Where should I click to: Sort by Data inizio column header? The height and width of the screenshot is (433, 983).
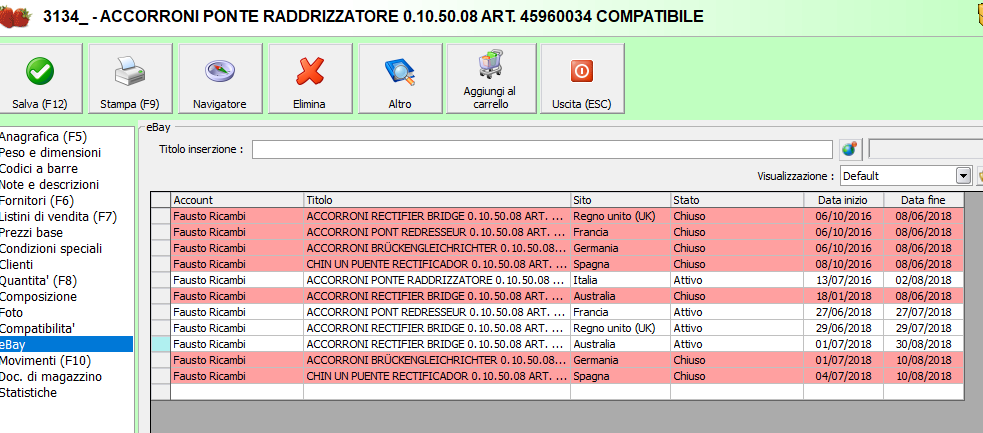[843, 200]
